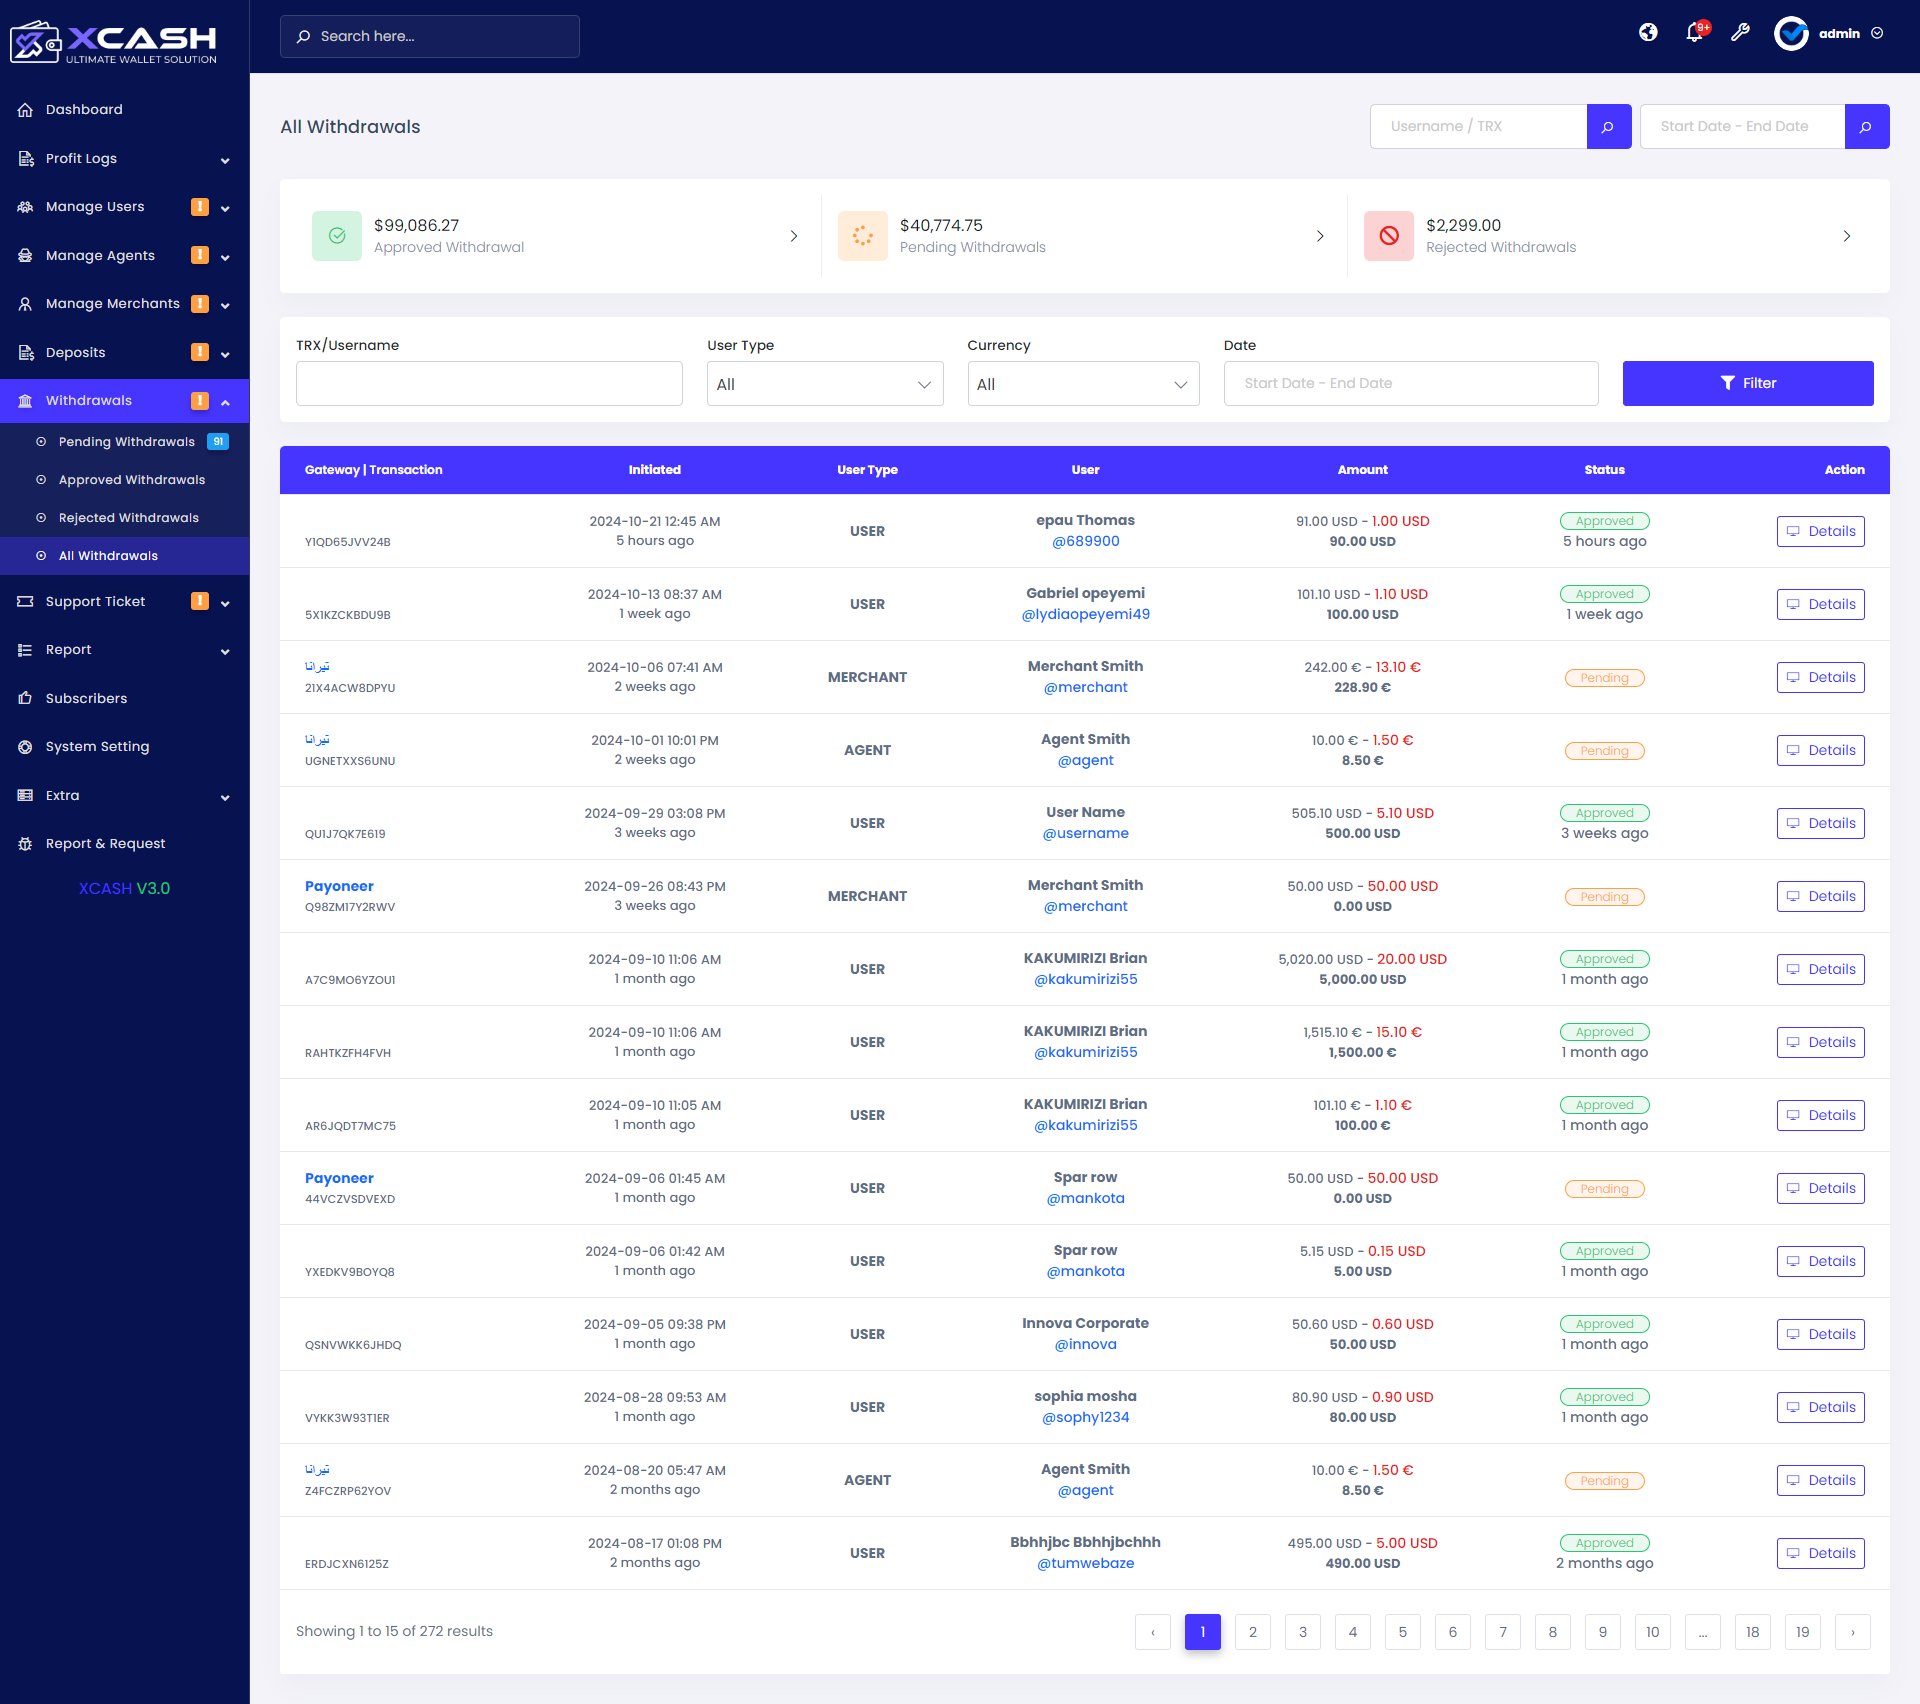The image size is (1920, 1704).
Task: Click the orange Pending Withdrawals spinner icon
Action: (862, 236)
